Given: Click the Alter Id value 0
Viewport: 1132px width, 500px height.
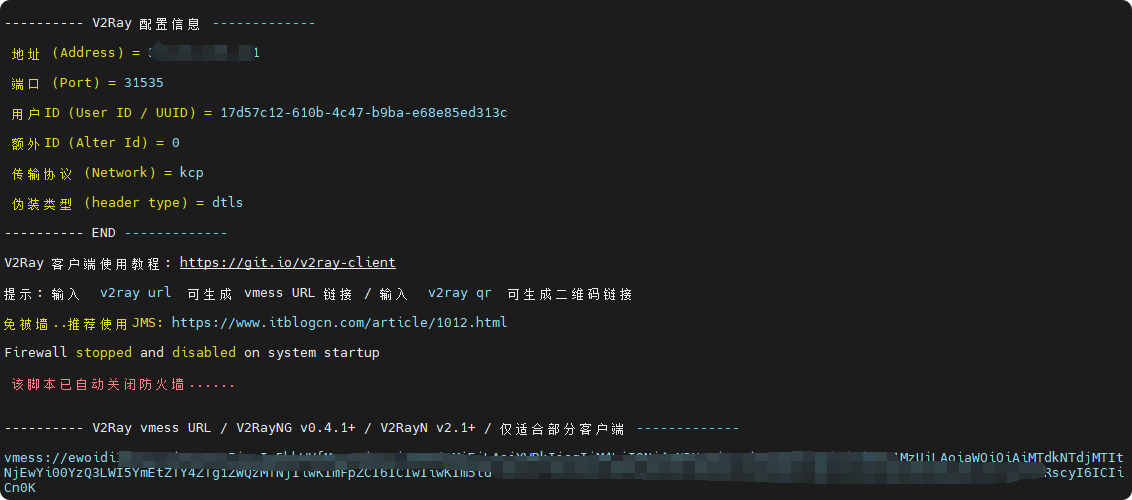Looking at the screenshot, I should point(175,143).
